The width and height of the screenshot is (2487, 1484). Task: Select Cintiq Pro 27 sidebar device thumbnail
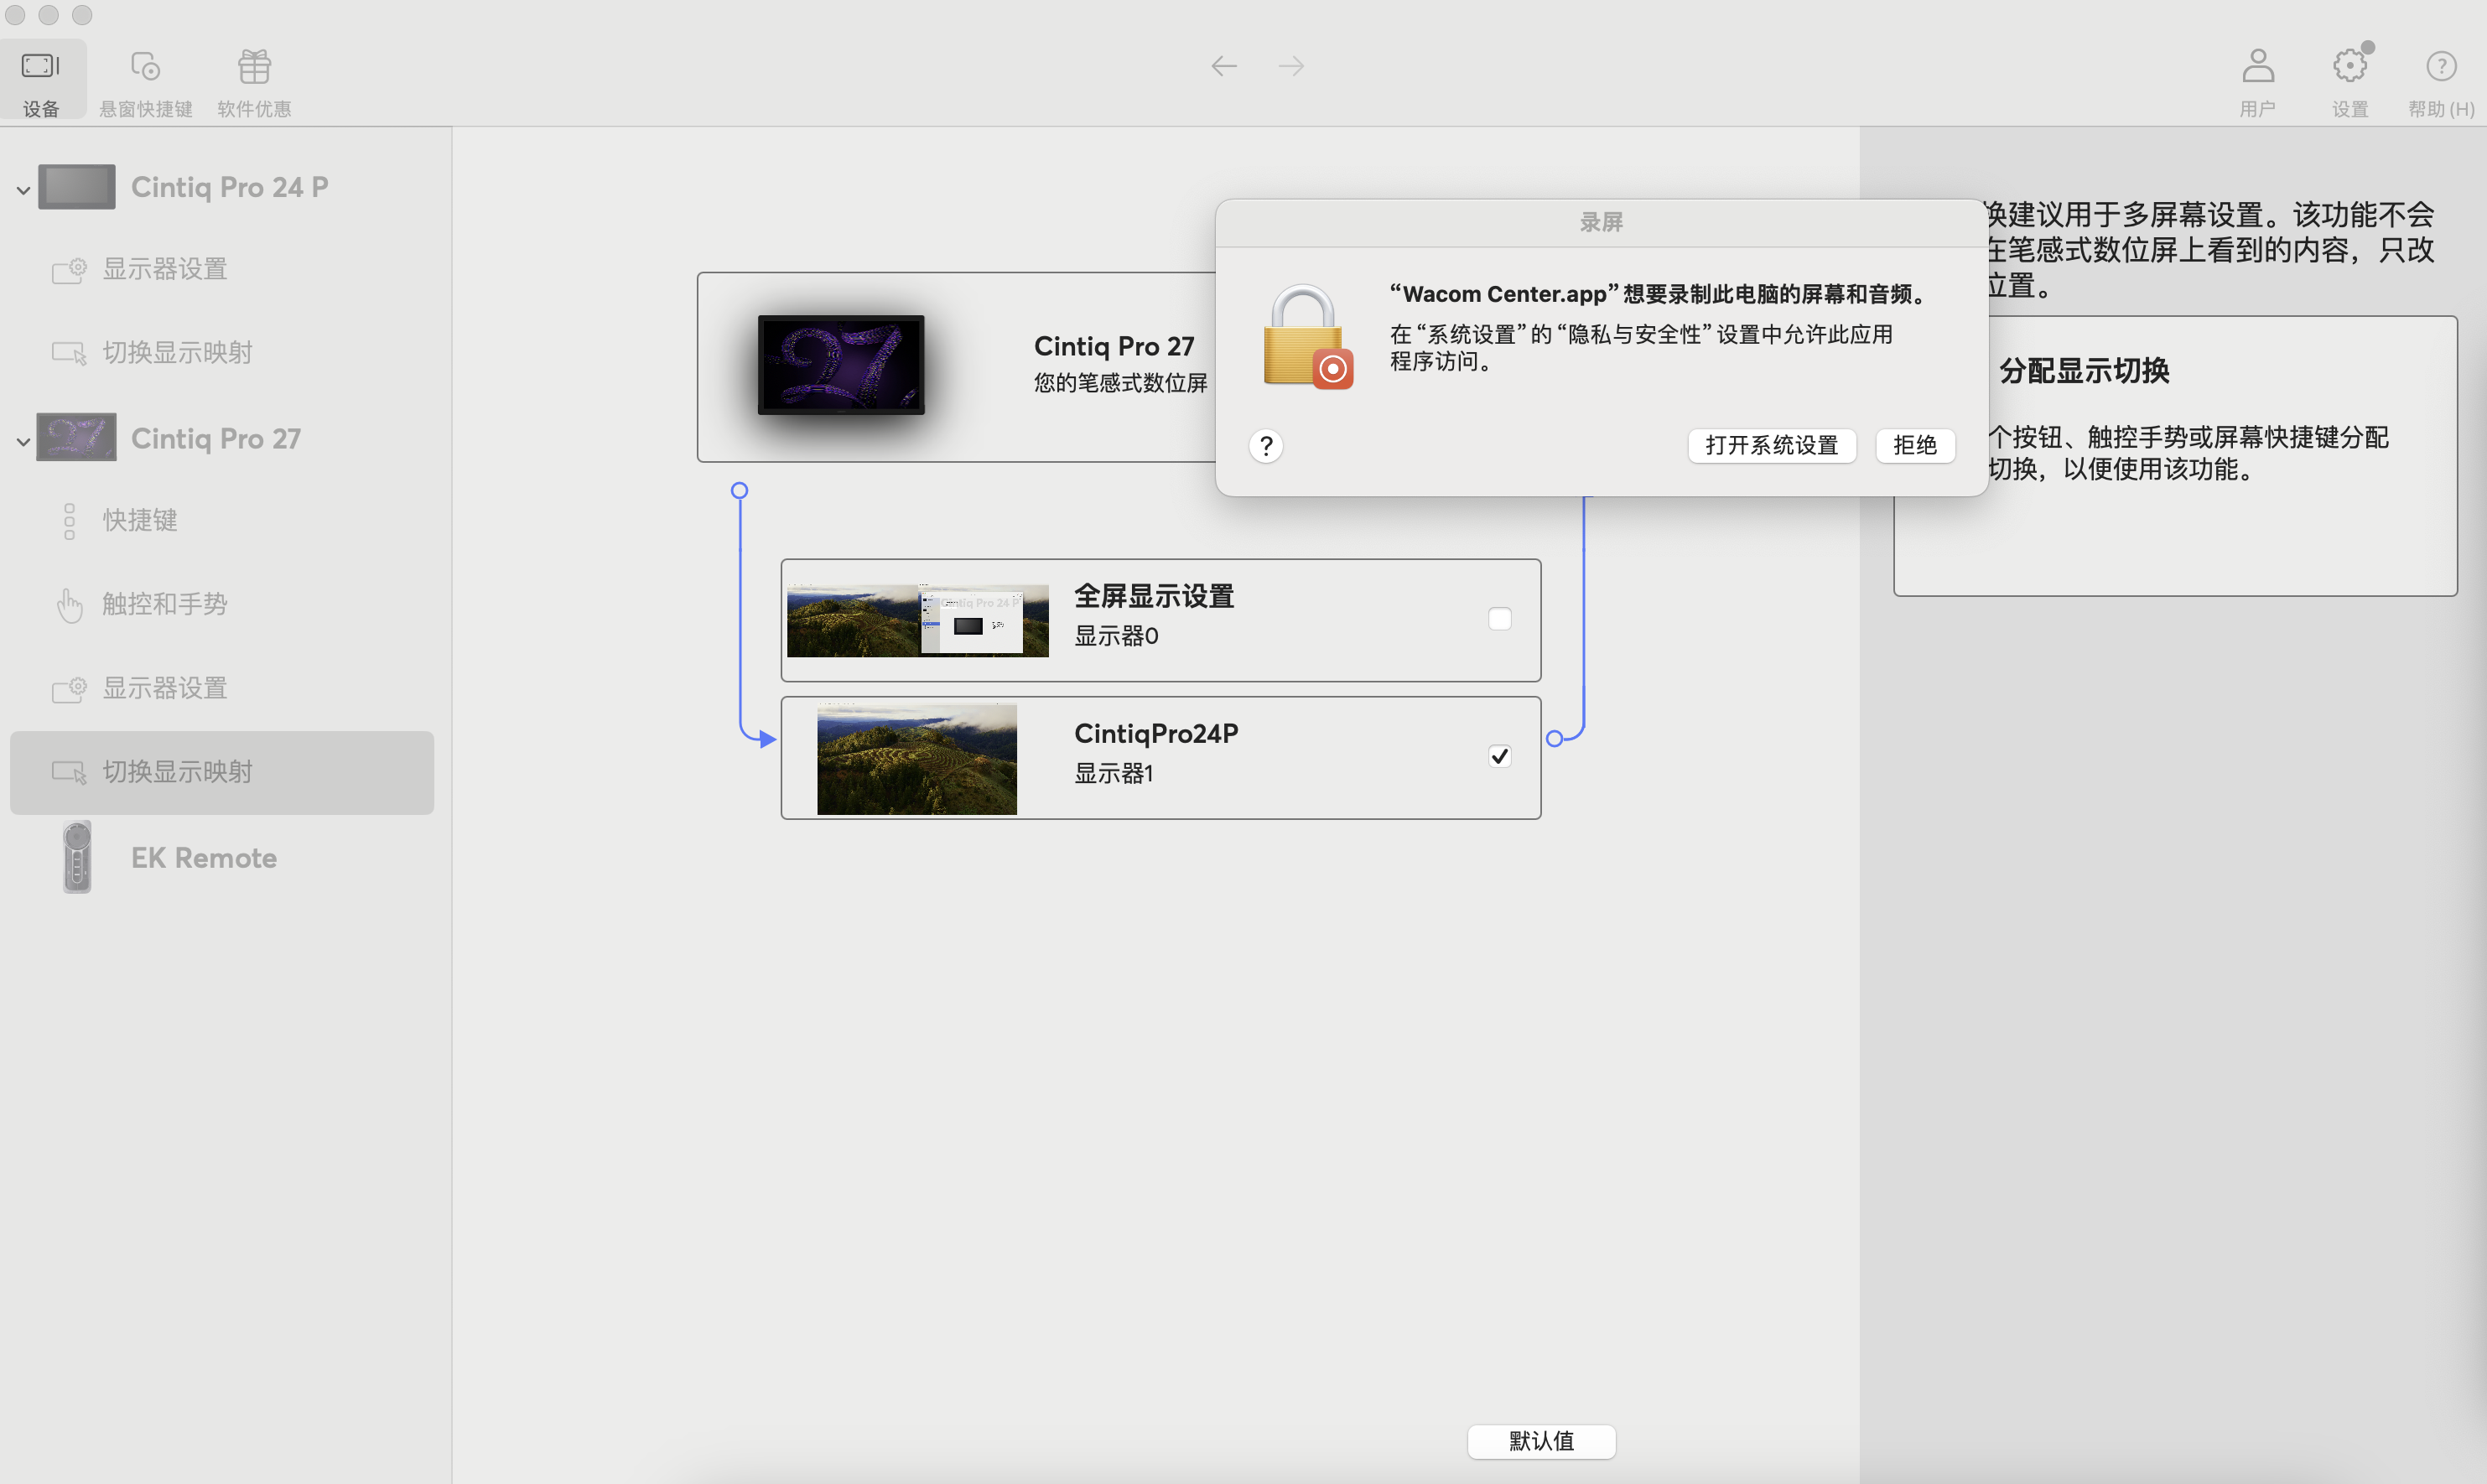point(77,437)
